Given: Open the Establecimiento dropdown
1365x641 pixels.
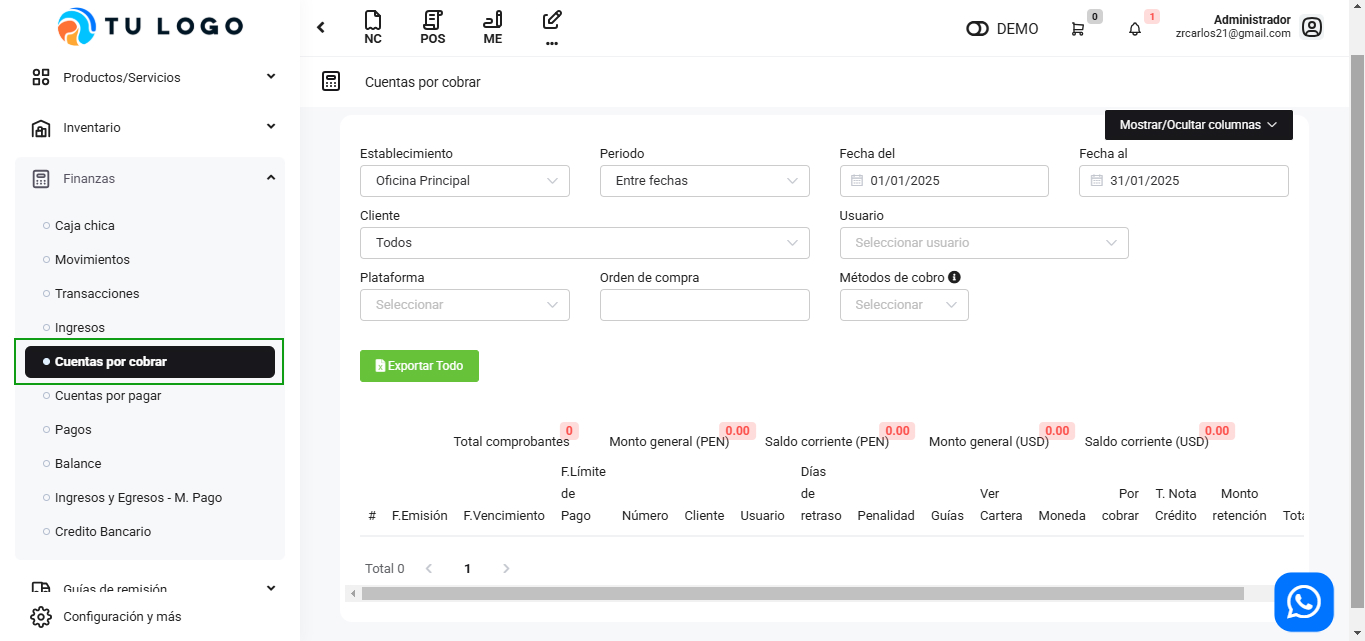Looking at the screenshot, I should coord(464,181).
